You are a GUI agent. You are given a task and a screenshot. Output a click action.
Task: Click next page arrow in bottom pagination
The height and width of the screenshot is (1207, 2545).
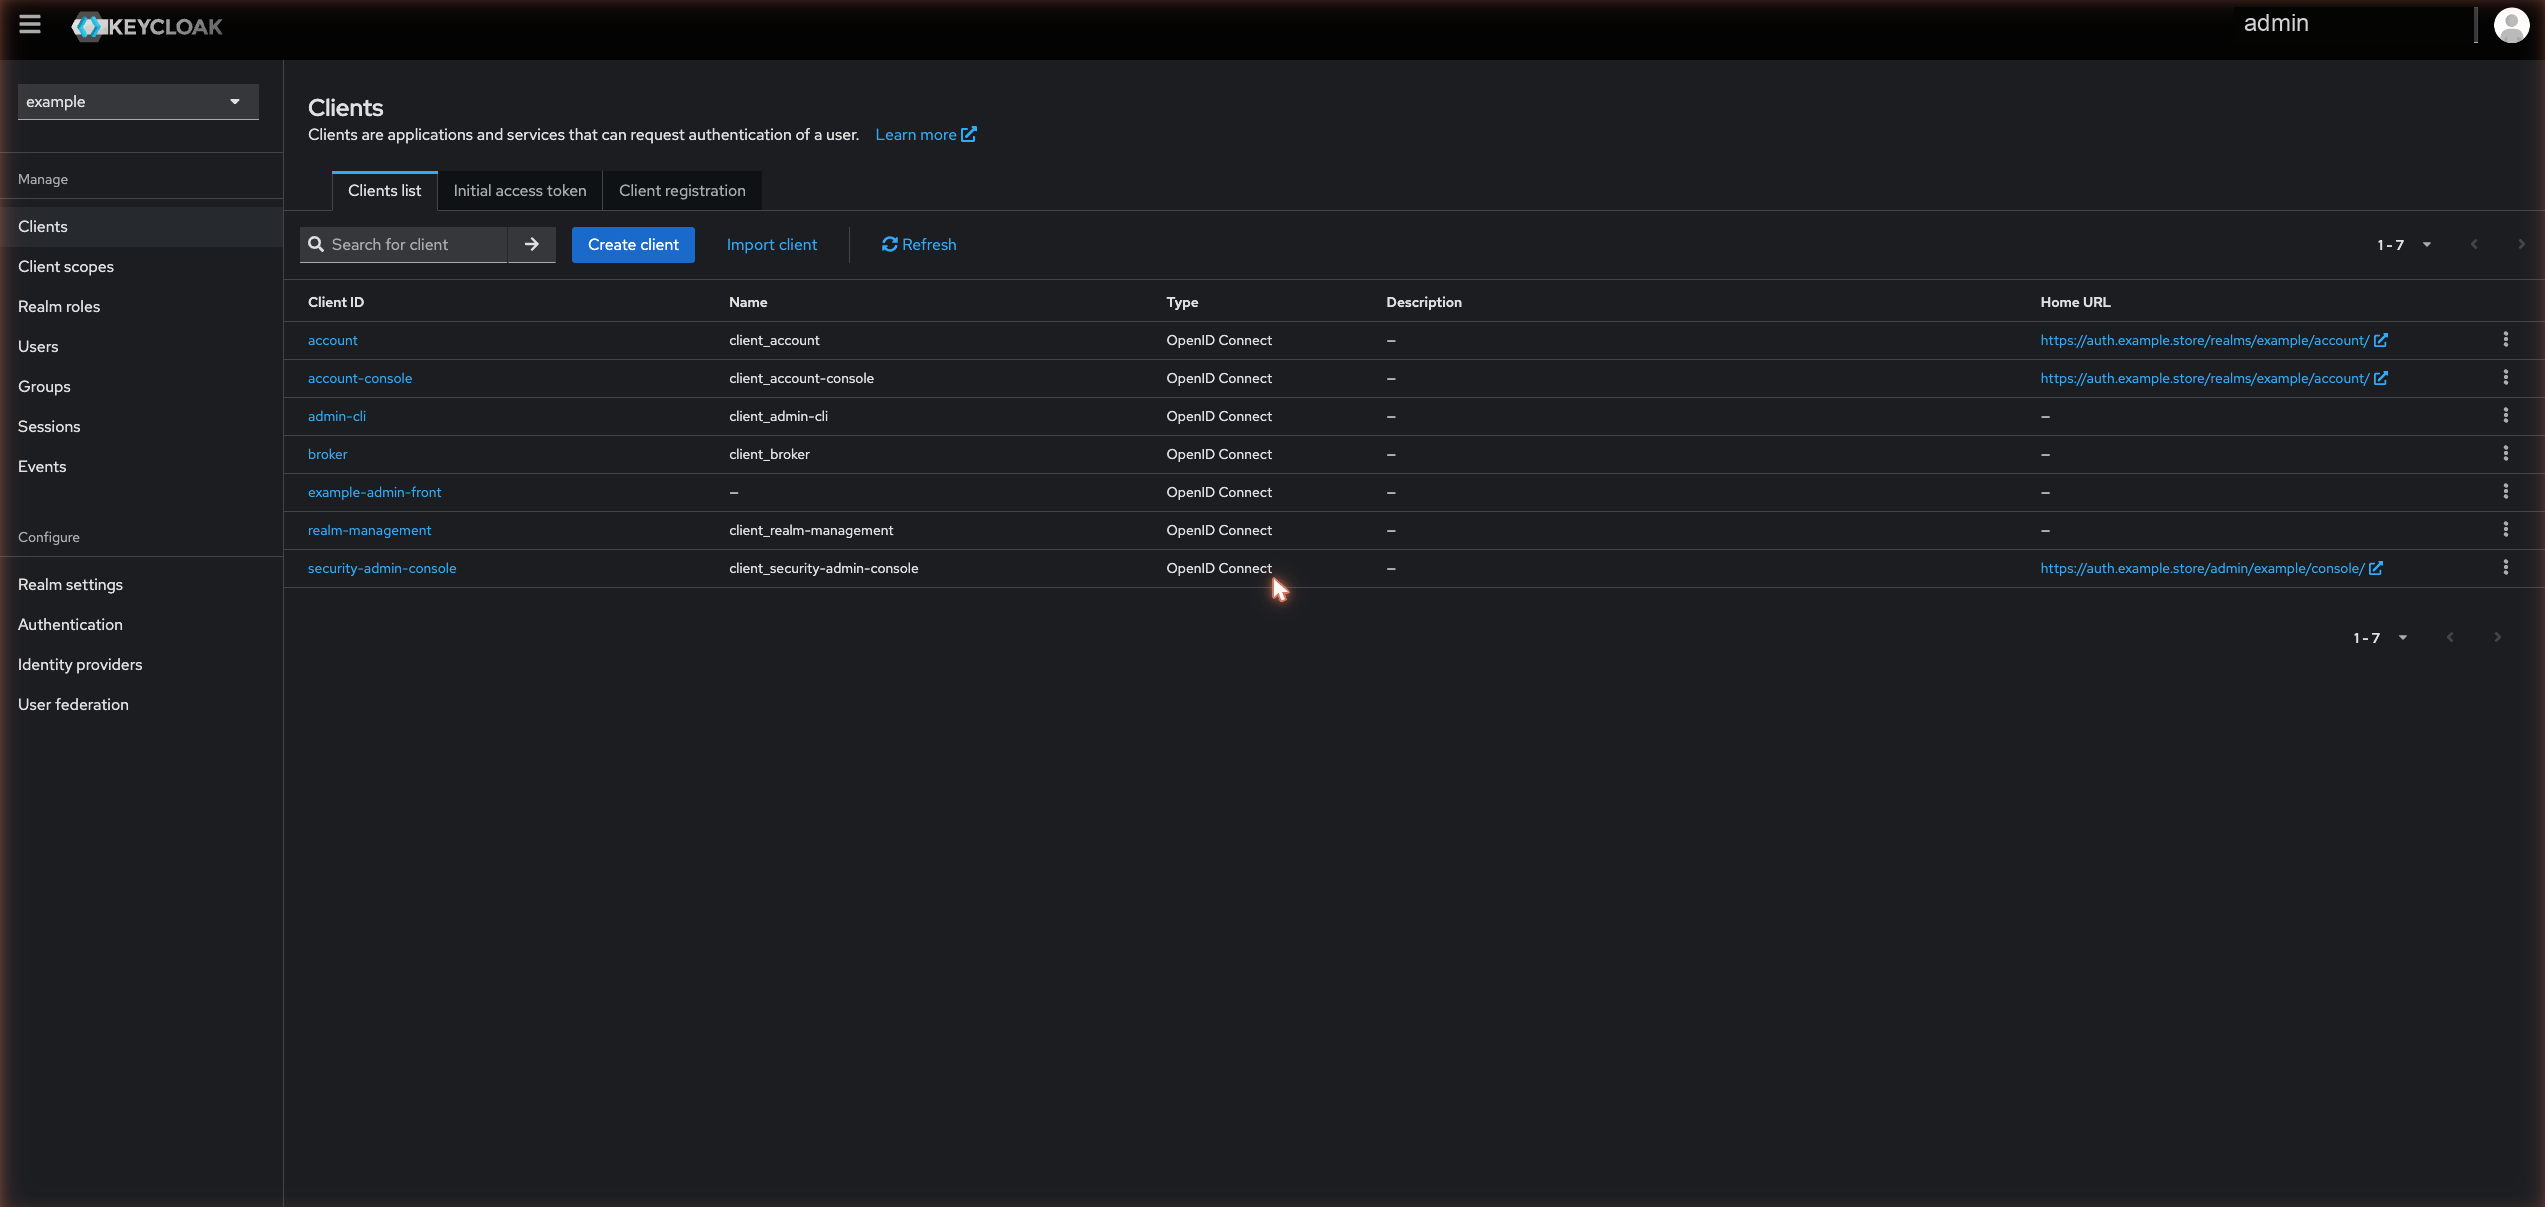coord(2497,638)
